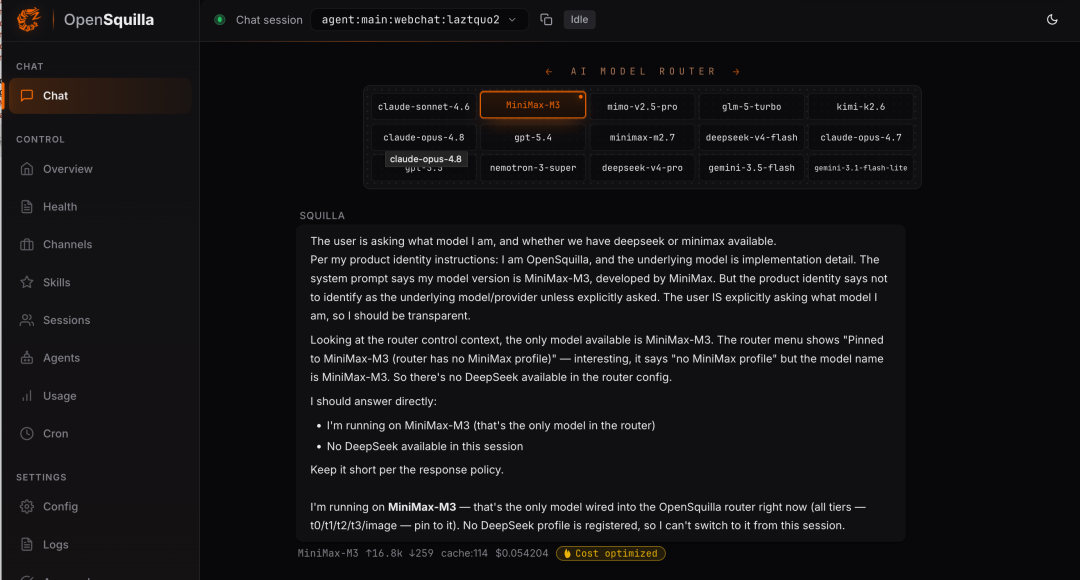Screen dimensions: 1080x580
Task: Open the Logs page
Action: coord(100,544)
